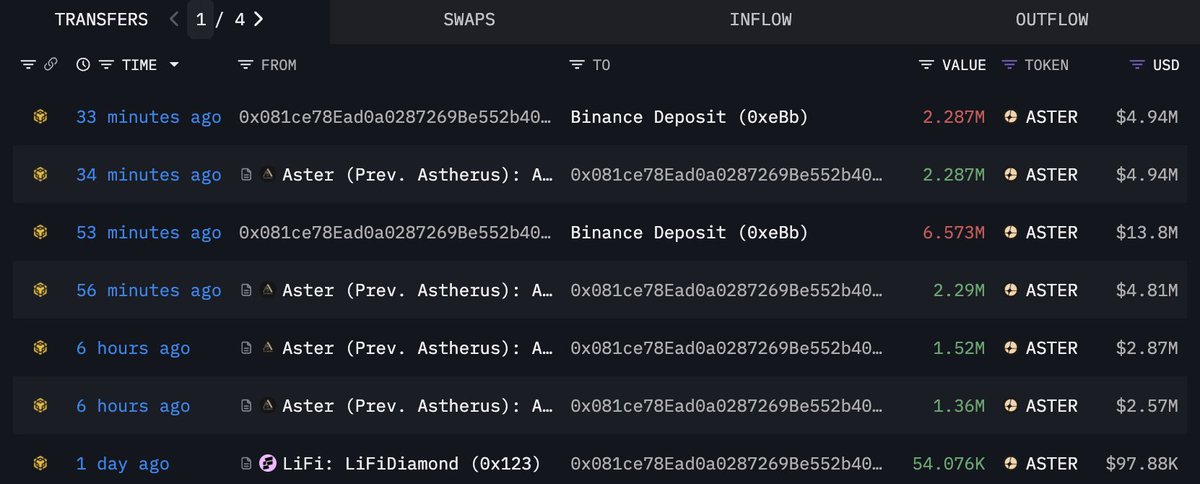The width and height of the screenshot is (1200, 484).
Task: Click contract document icon in 56 minutes ago row
Action: [x=246, y=290]
